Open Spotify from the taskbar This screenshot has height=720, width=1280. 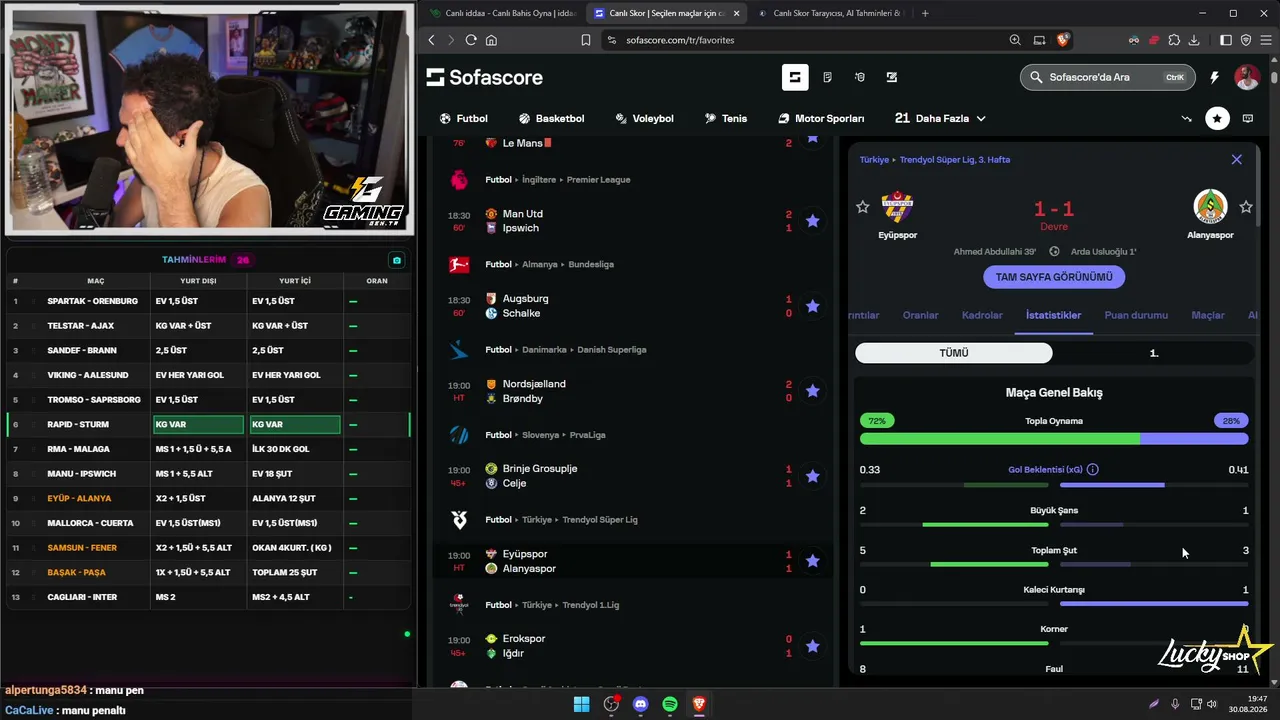[670, 704]
